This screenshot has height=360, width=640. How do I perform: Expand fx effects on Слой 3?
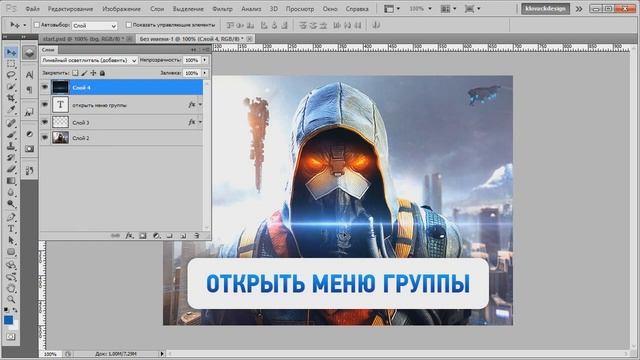[200, 122]
